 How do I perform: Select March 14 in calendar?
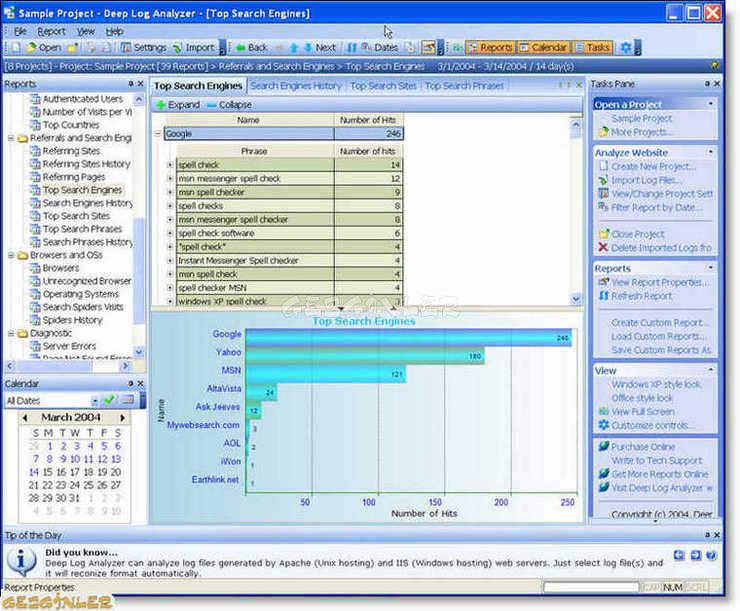click(x=34, y=472)
